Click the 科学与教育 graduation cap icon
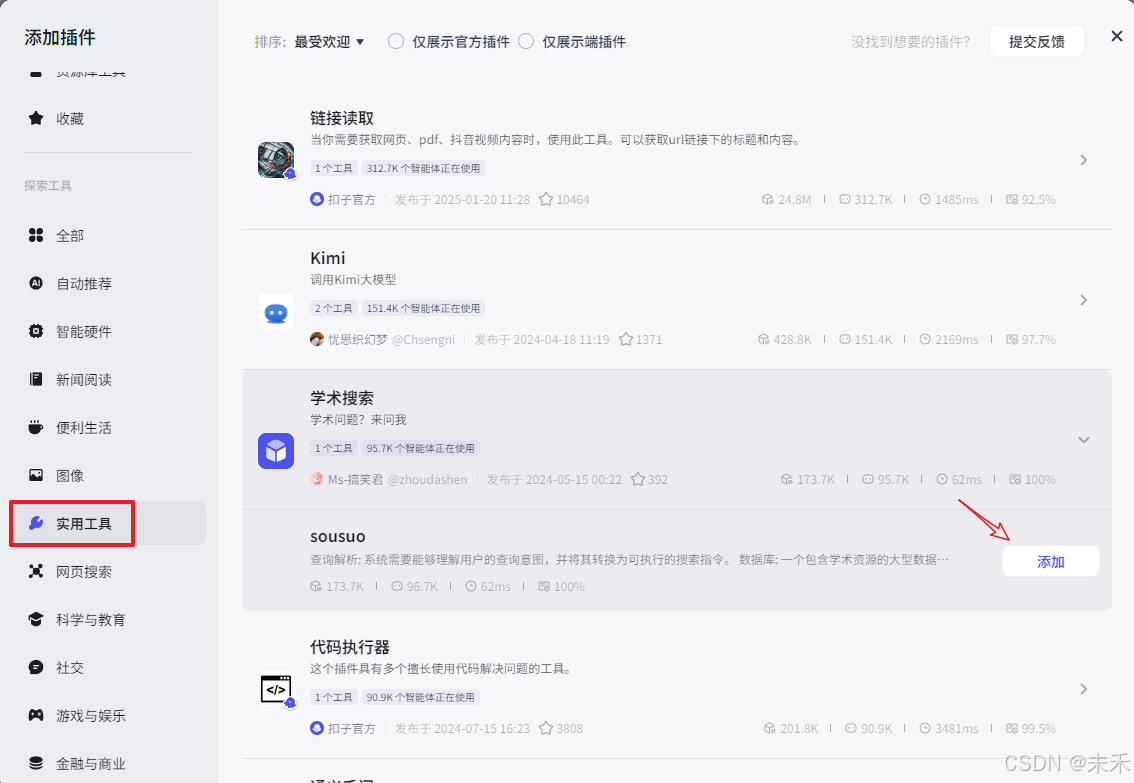This screenshot has height=783, width=1134. (x=35, y=620)
